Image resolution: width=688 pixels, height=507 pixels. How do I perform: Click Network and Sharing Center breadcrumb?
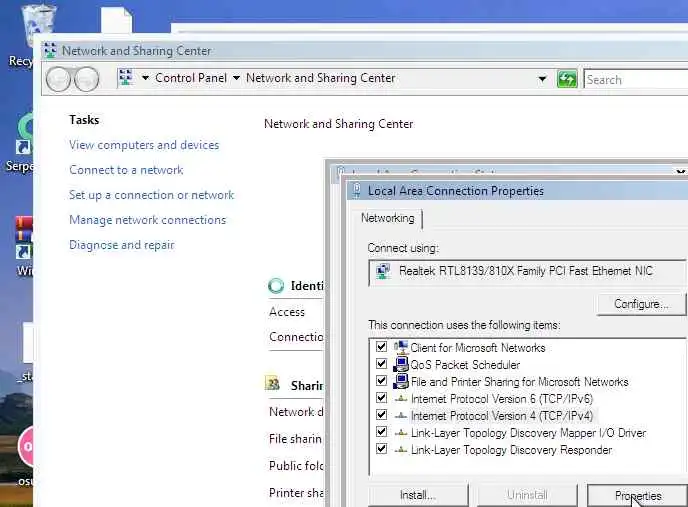[x=321, y=78]
